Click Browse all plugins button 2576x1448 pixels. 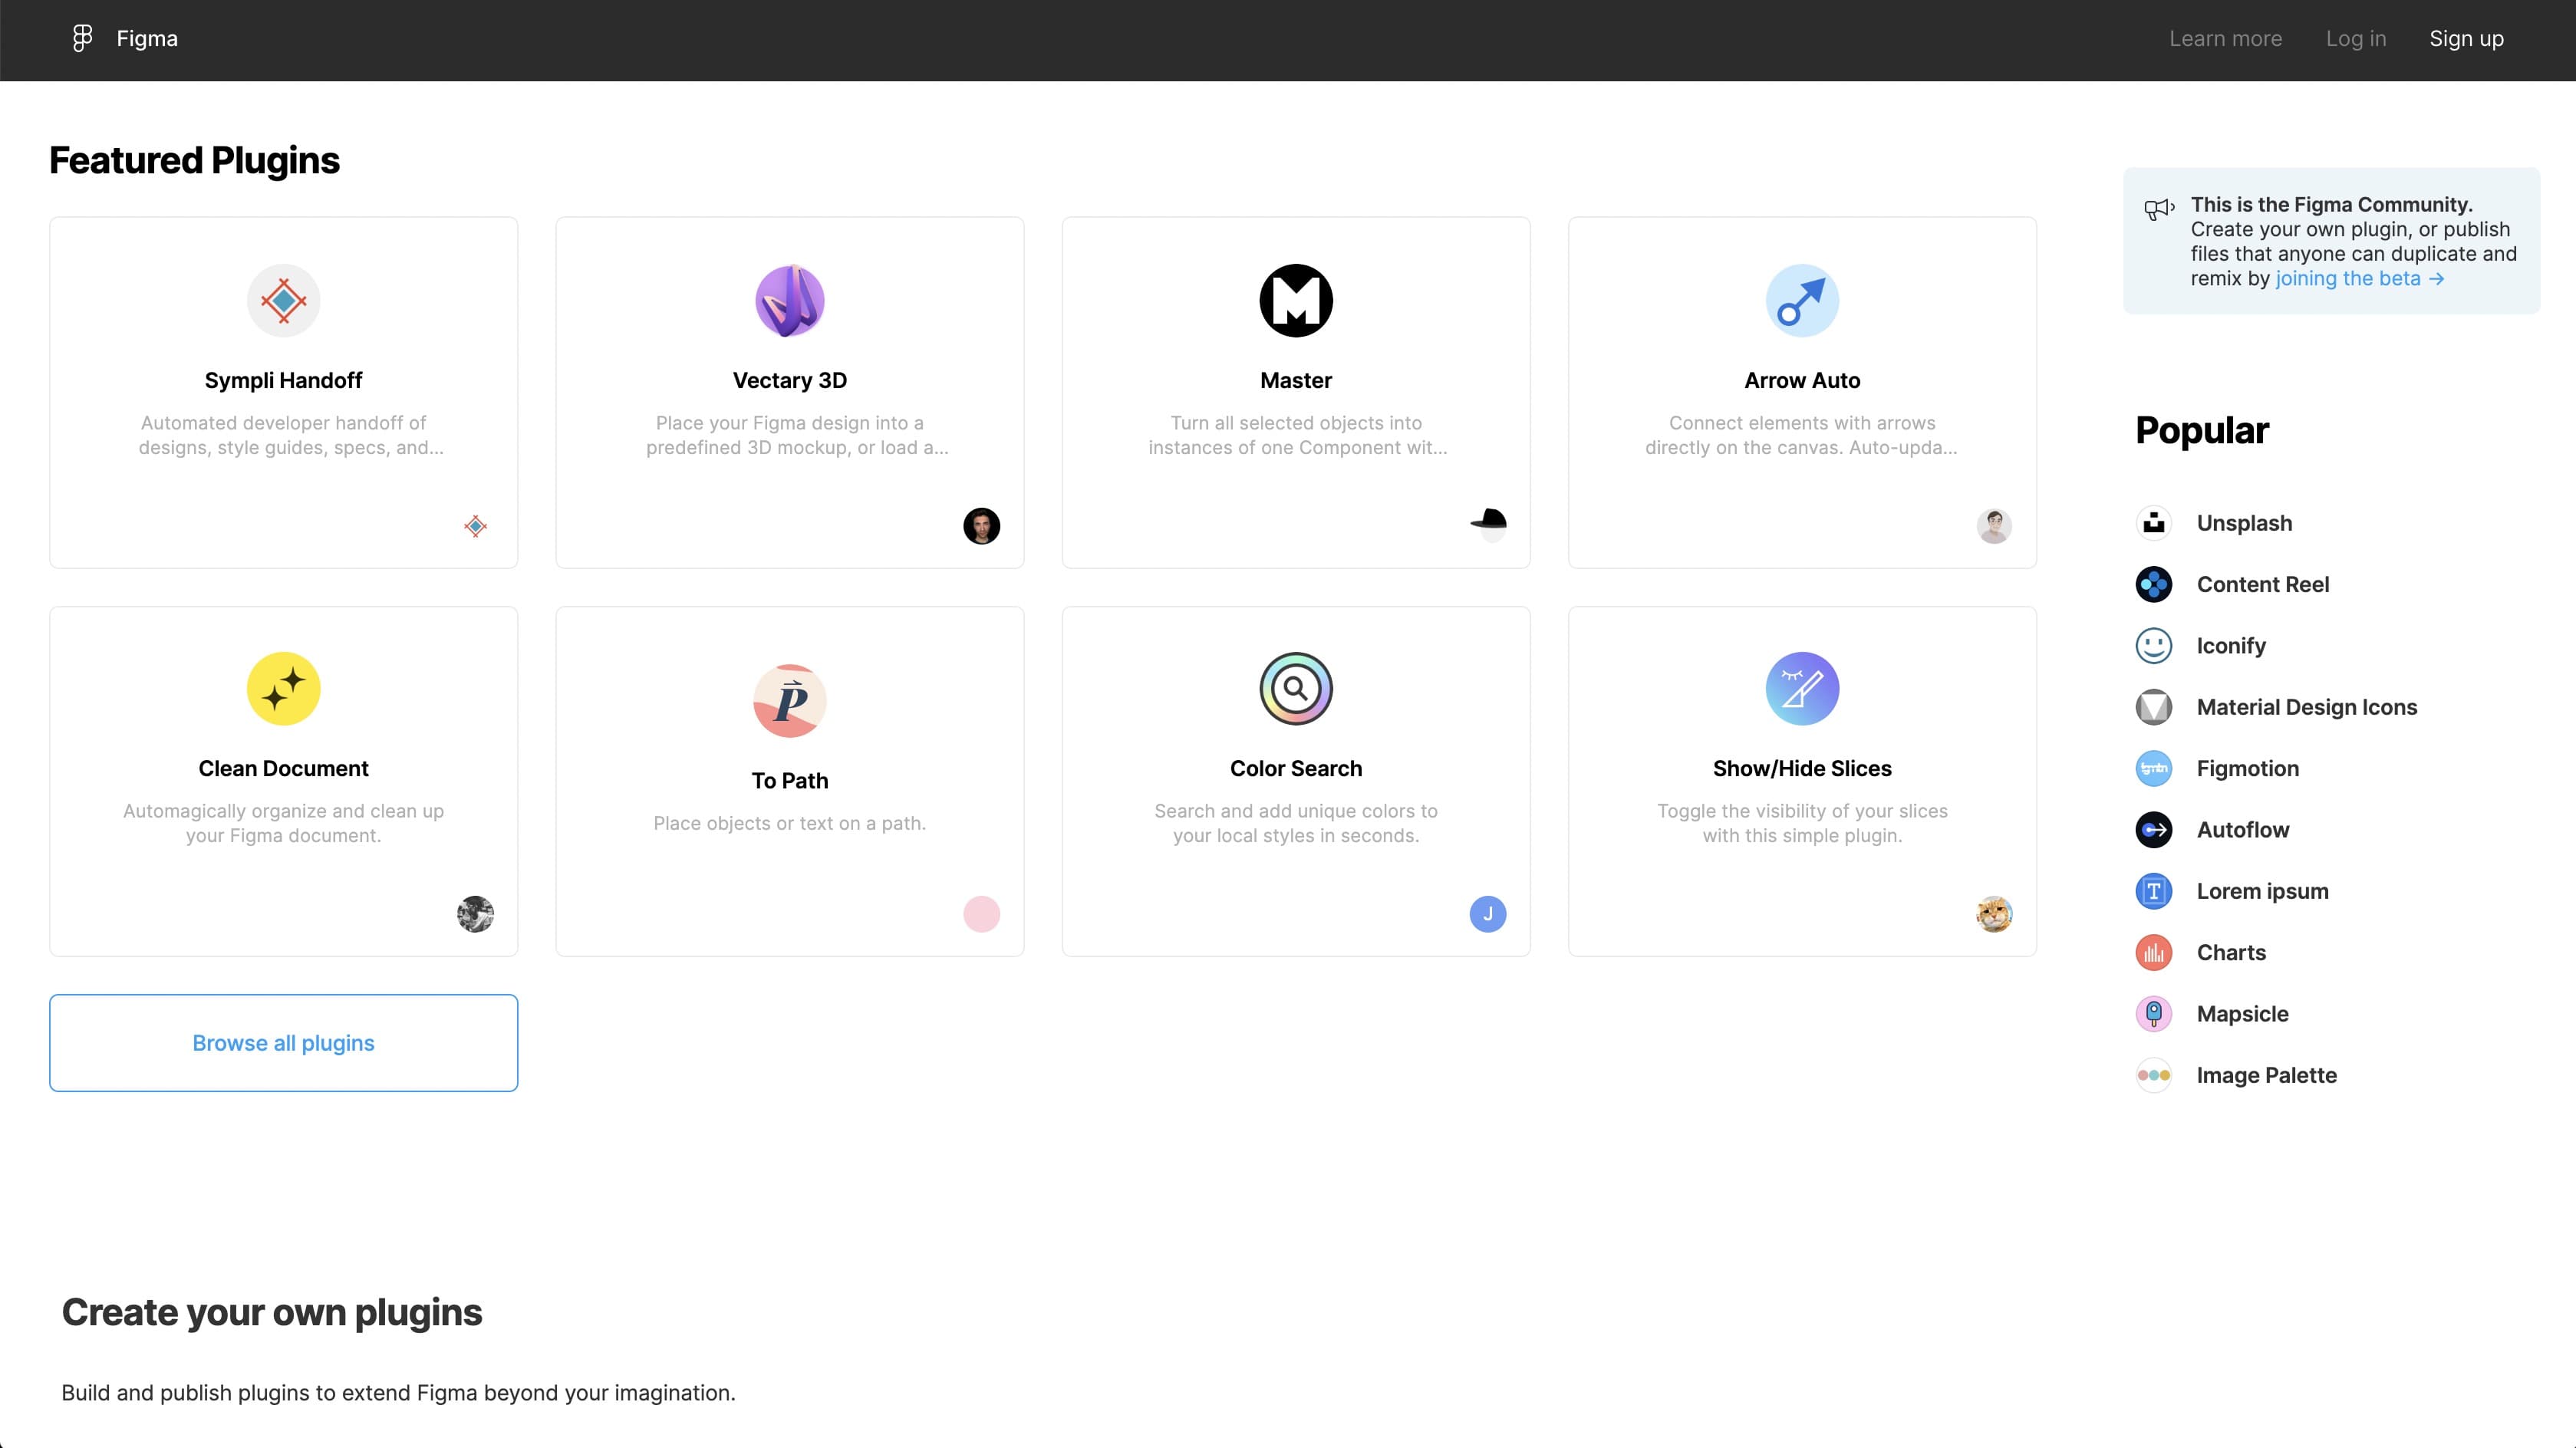[283, 1042]
